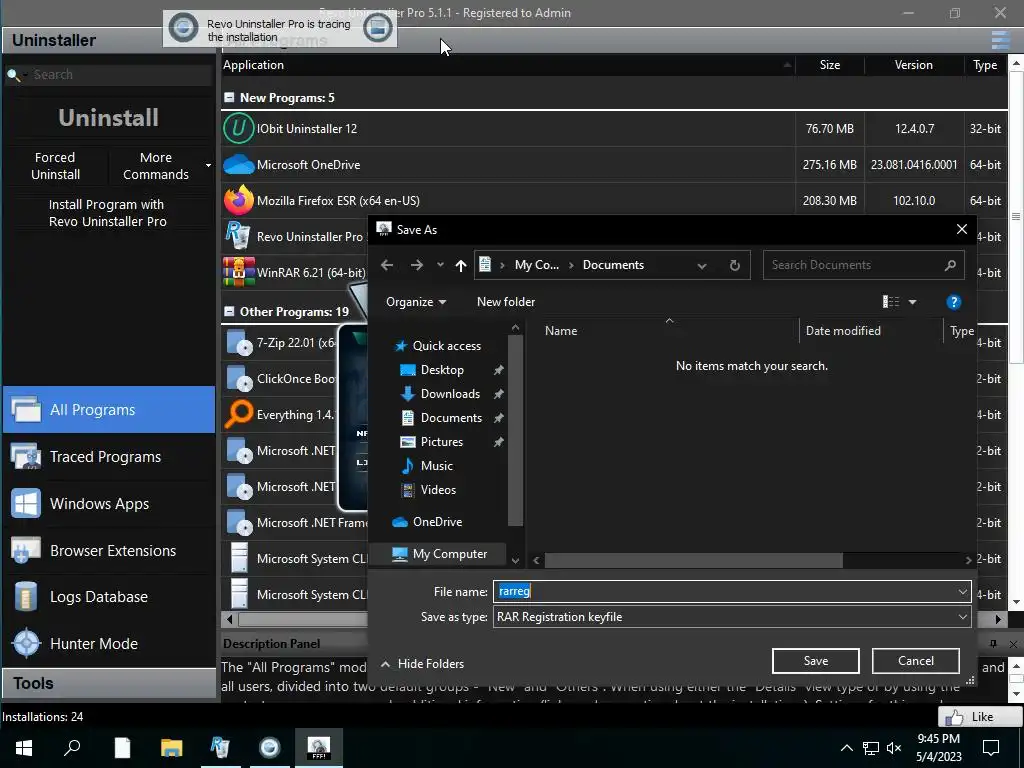Screen dimensions: 1024x768
Task: Click the muted volume tray icon
Action: pos(894,748)
